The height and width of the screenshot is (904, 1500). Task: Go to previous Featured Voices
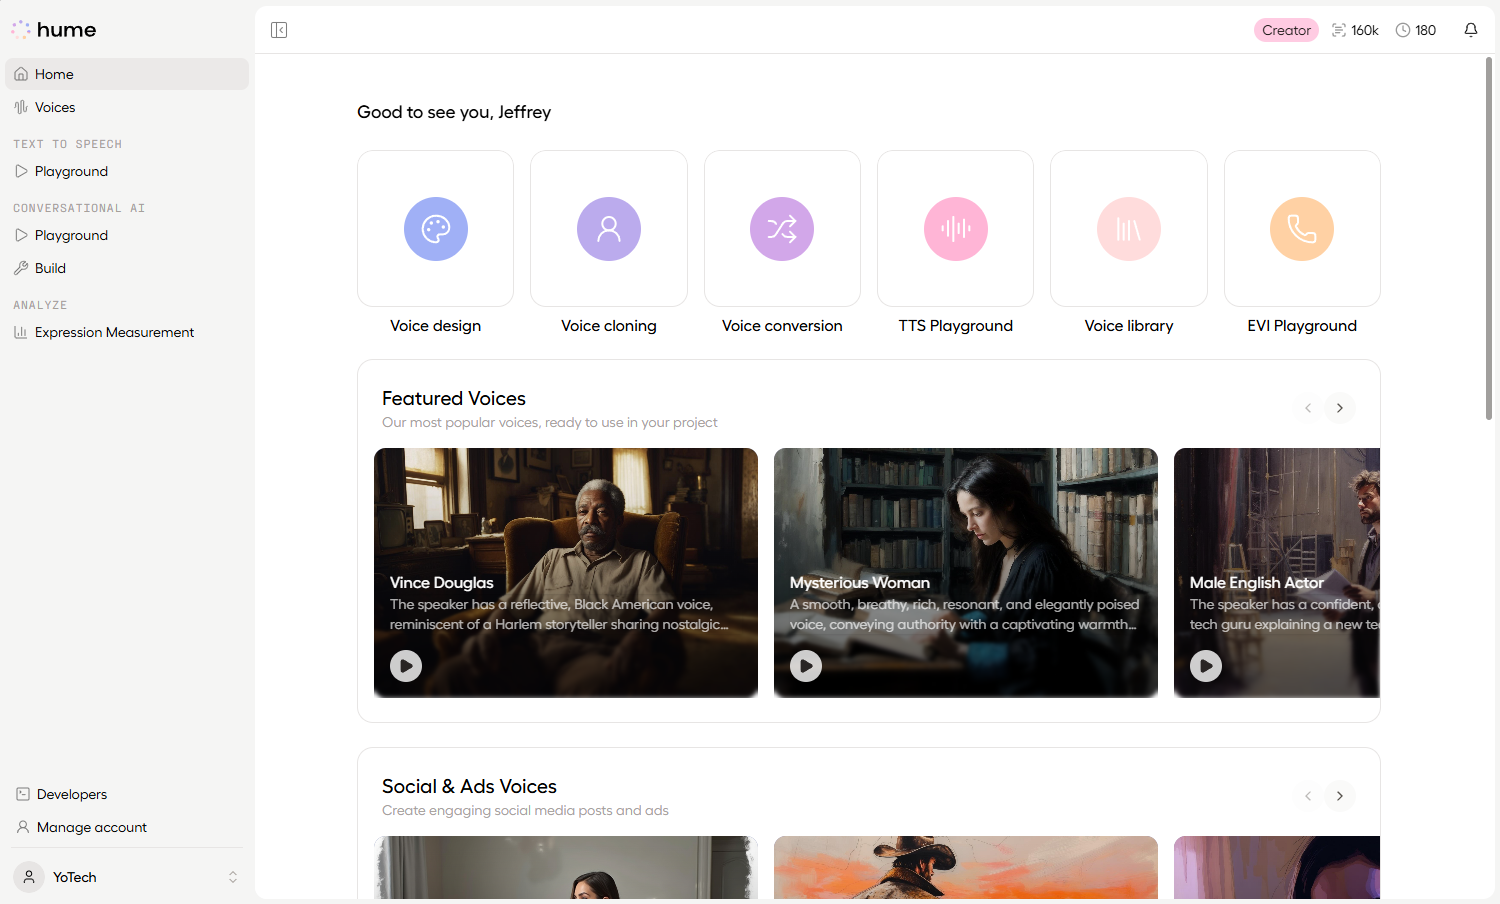pyautogui.click(x=1308, y=408)
